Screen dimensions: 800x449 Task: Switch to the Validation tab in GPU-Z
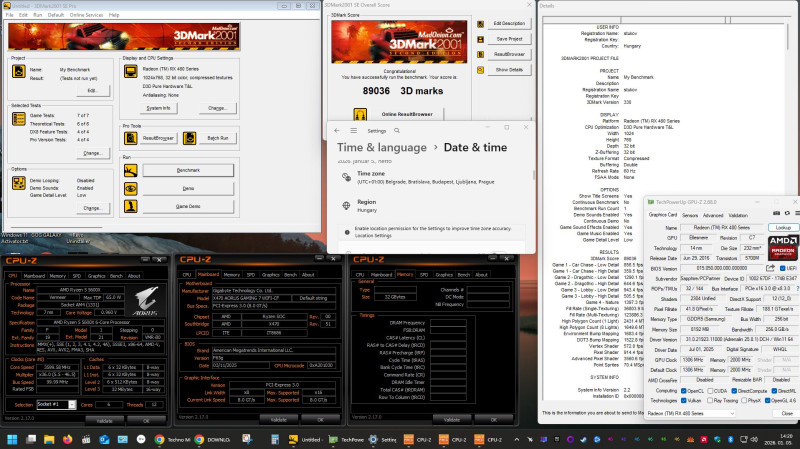pyautogui.click(x=738, y=215)
